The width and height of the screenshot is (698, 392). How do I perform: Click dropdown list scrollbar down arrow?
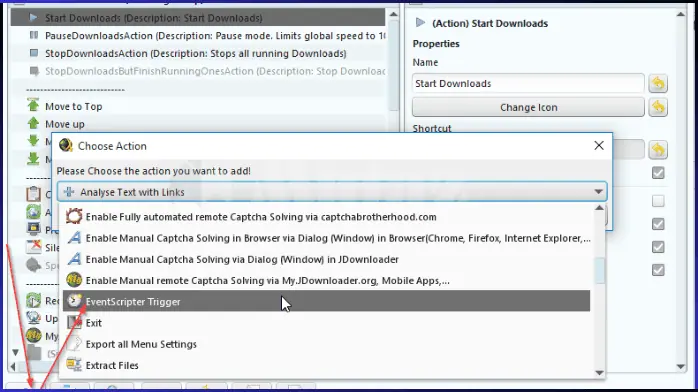(599, 373)
